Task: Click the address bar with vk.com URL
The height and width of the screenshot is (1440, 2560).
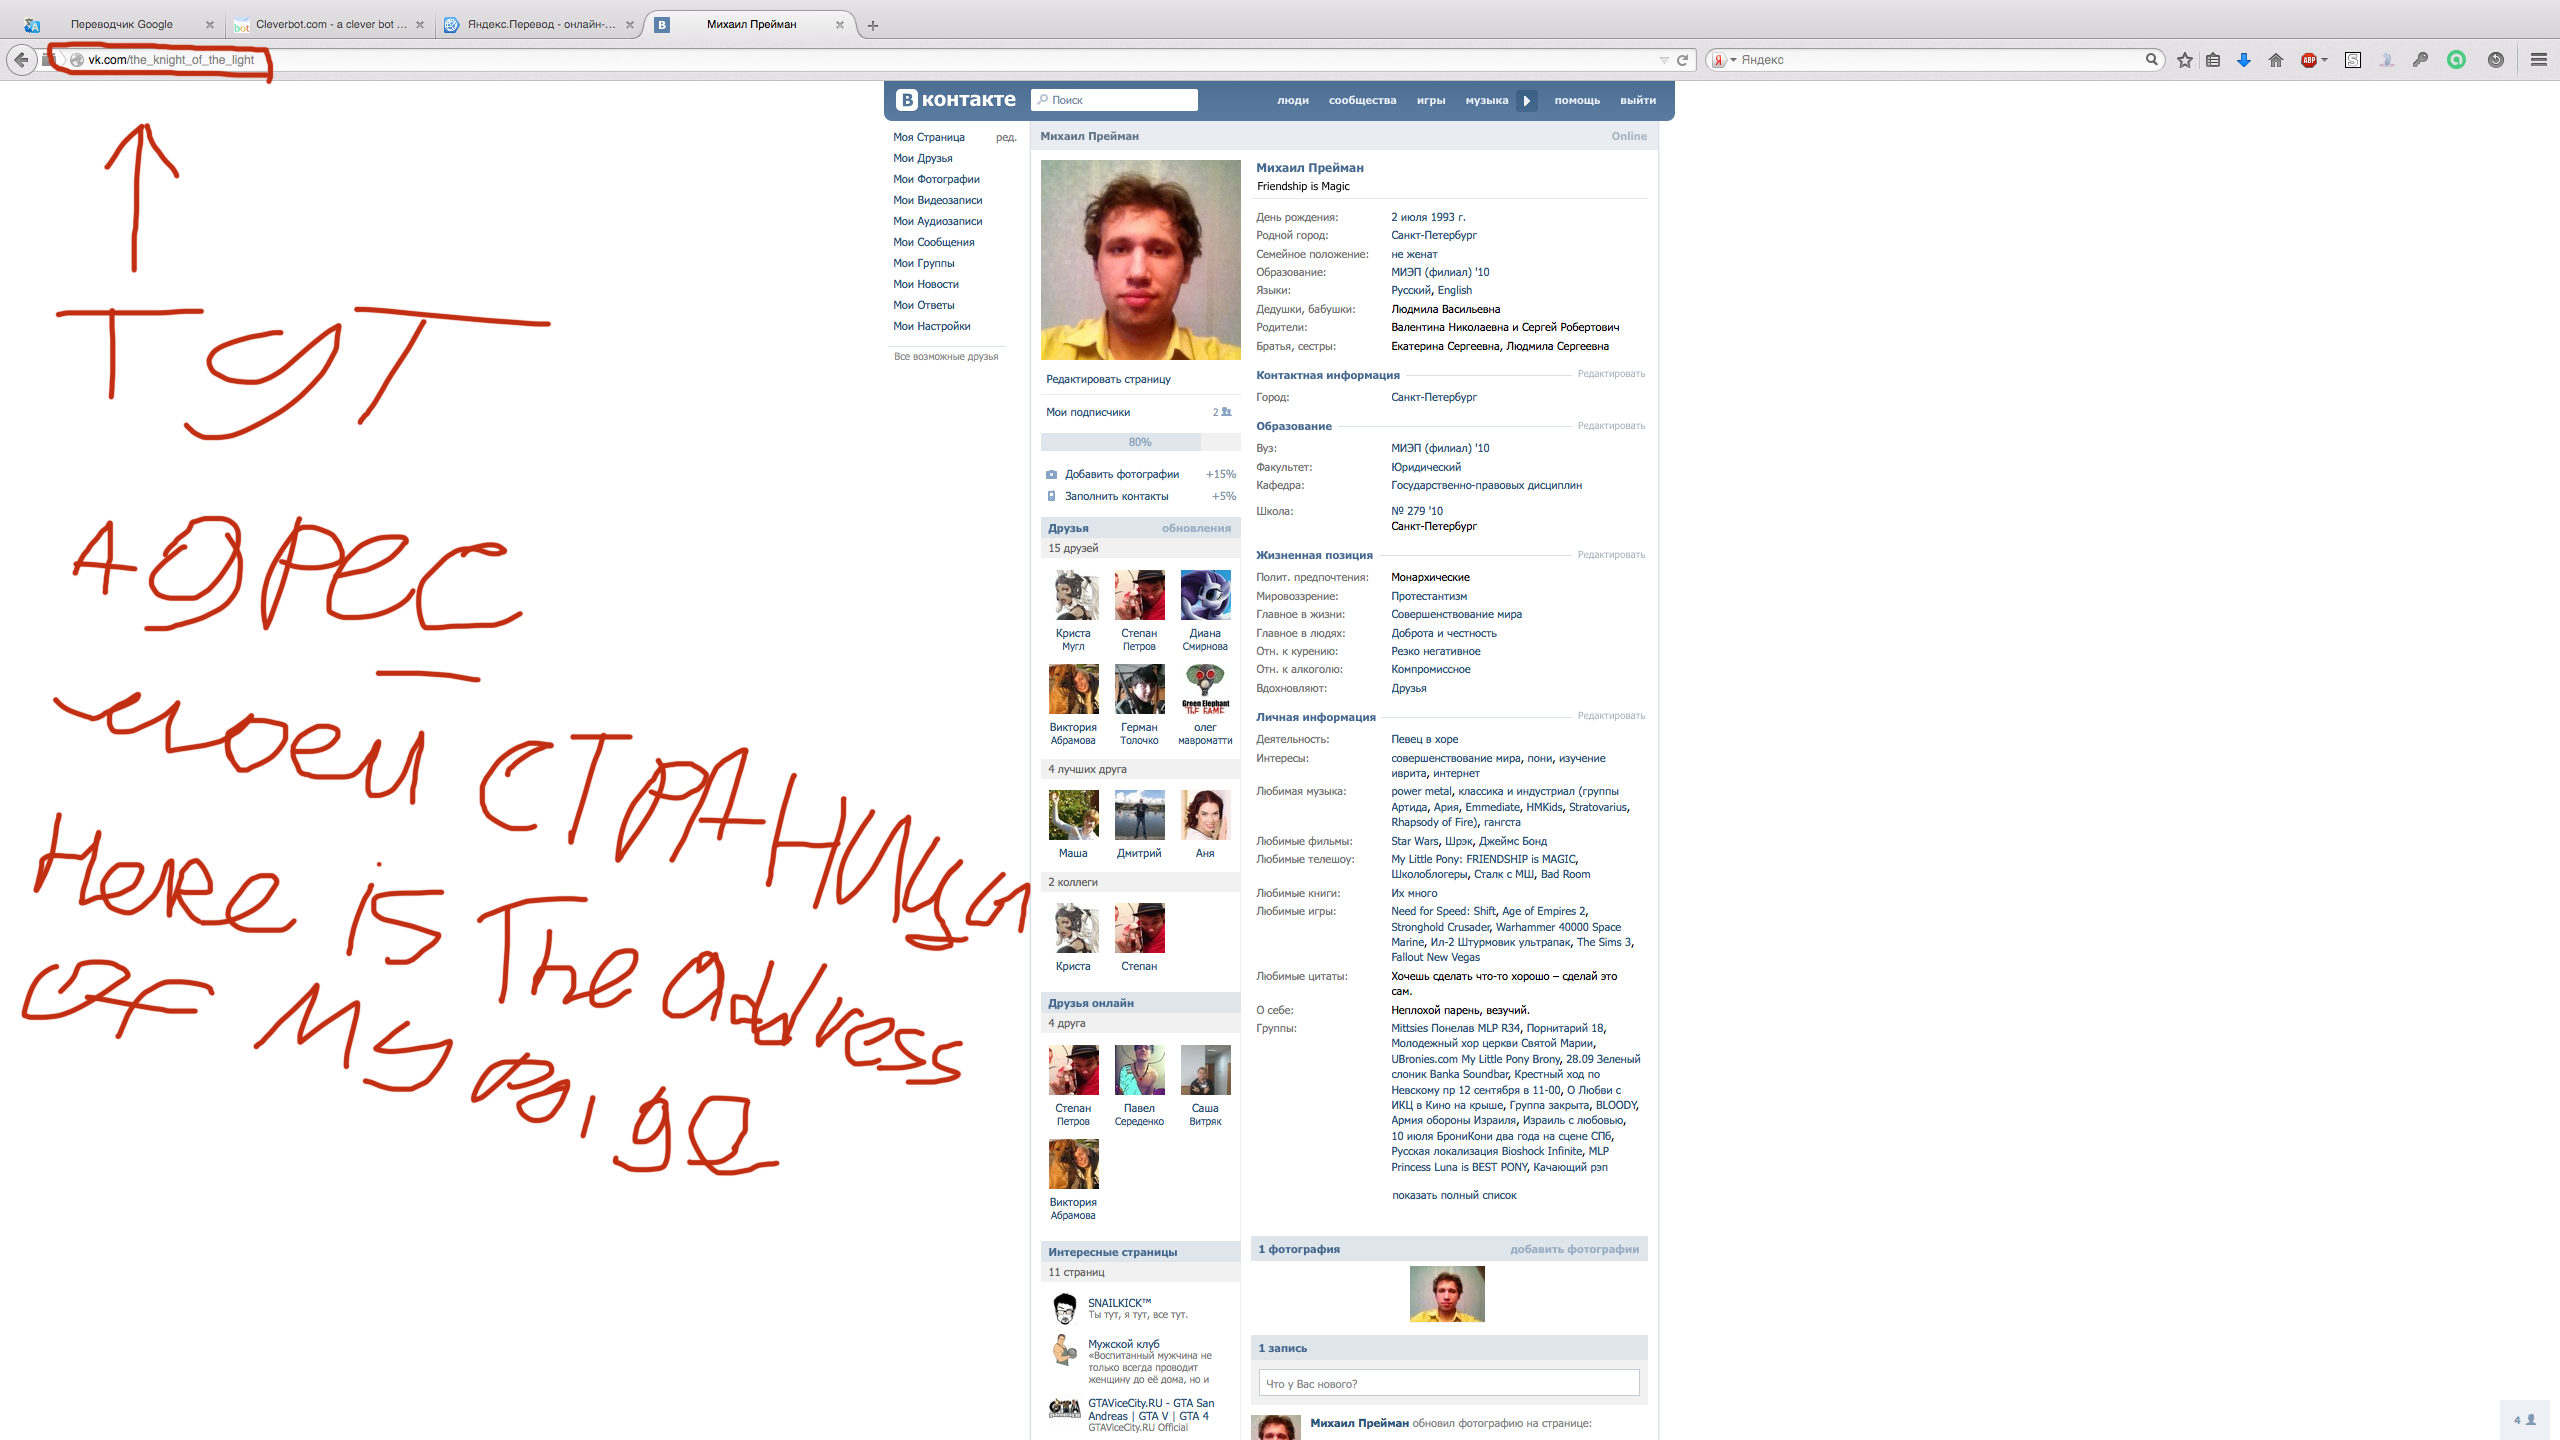Action: [x=860, y=60]
